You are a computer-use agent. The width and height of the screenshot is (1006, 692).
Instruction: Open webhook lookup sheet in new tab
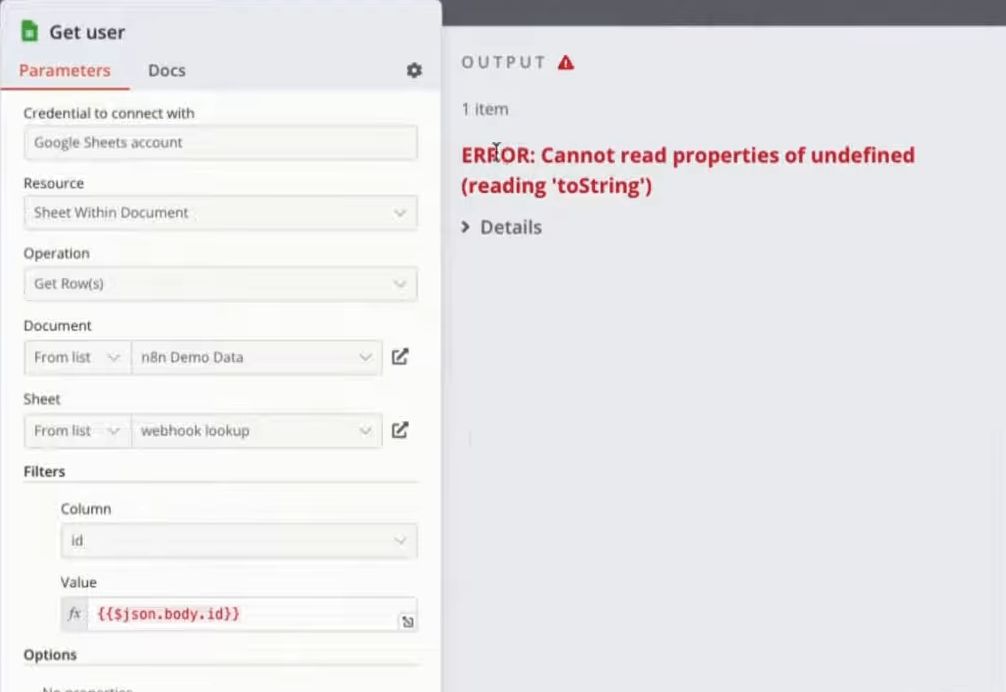coord(400,430)
